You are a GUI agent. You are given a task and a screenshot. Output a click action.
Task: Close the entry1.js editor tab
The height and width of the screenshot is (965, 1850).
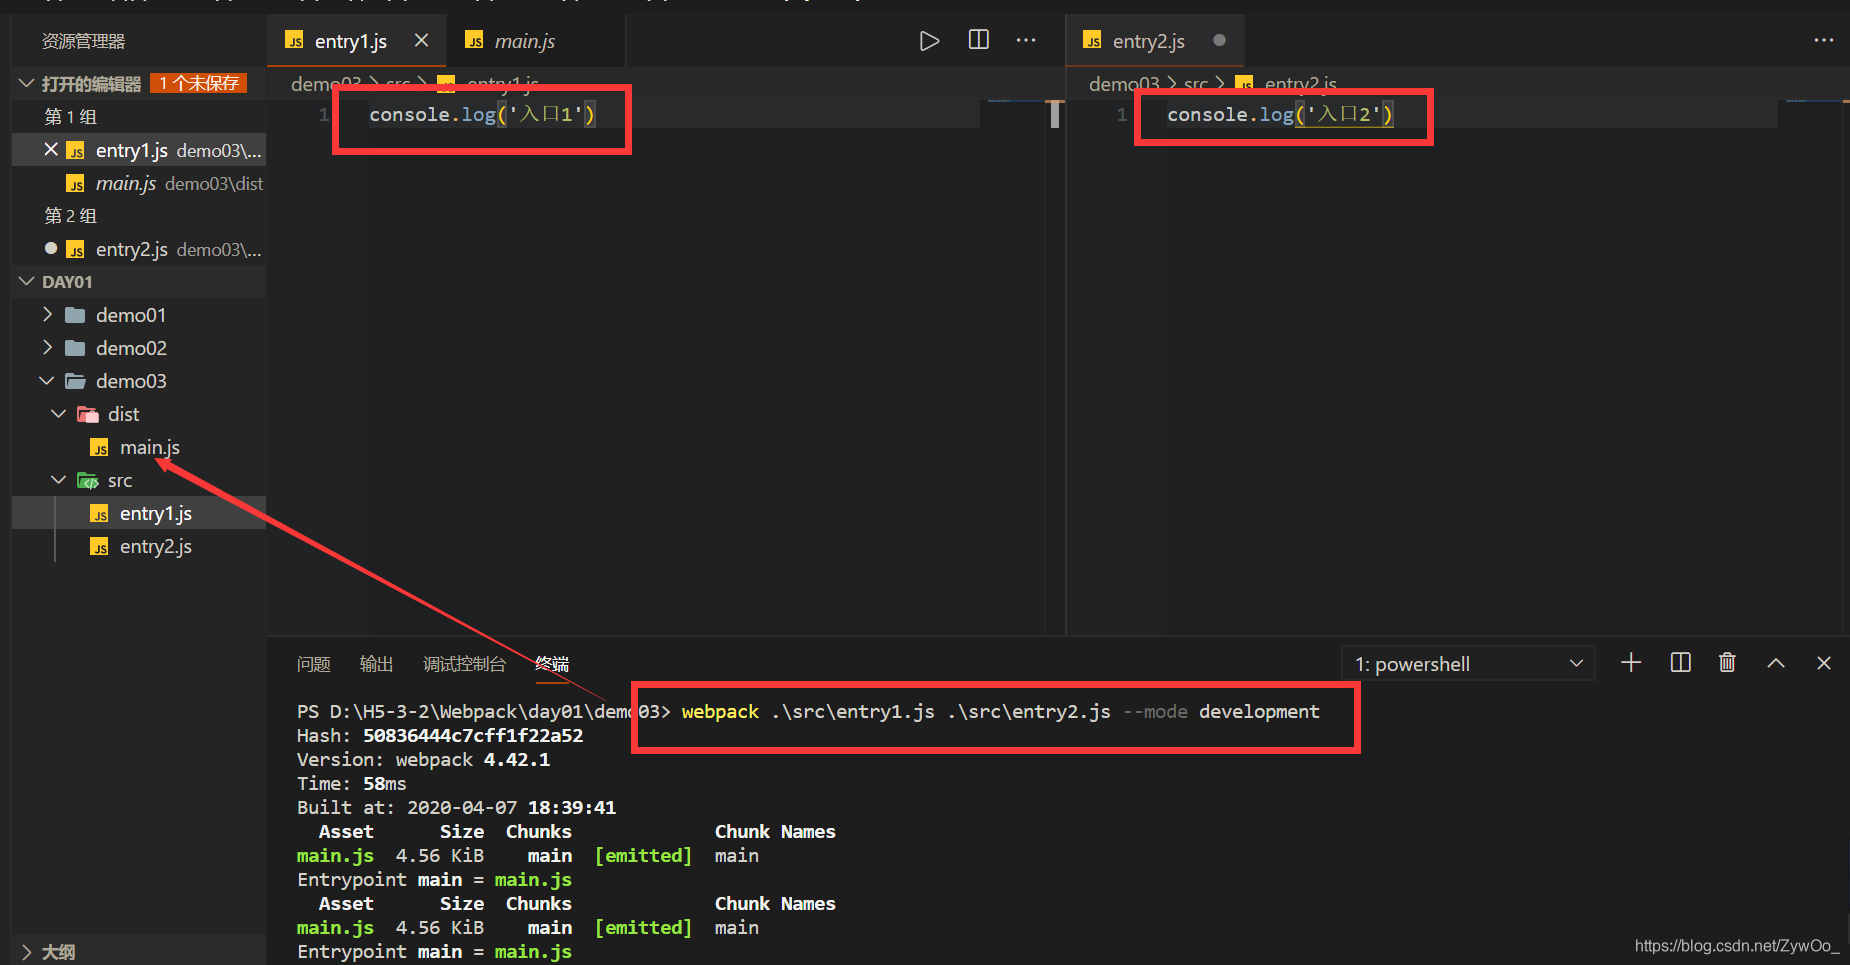pyautogui.click(x=421, y=40)
